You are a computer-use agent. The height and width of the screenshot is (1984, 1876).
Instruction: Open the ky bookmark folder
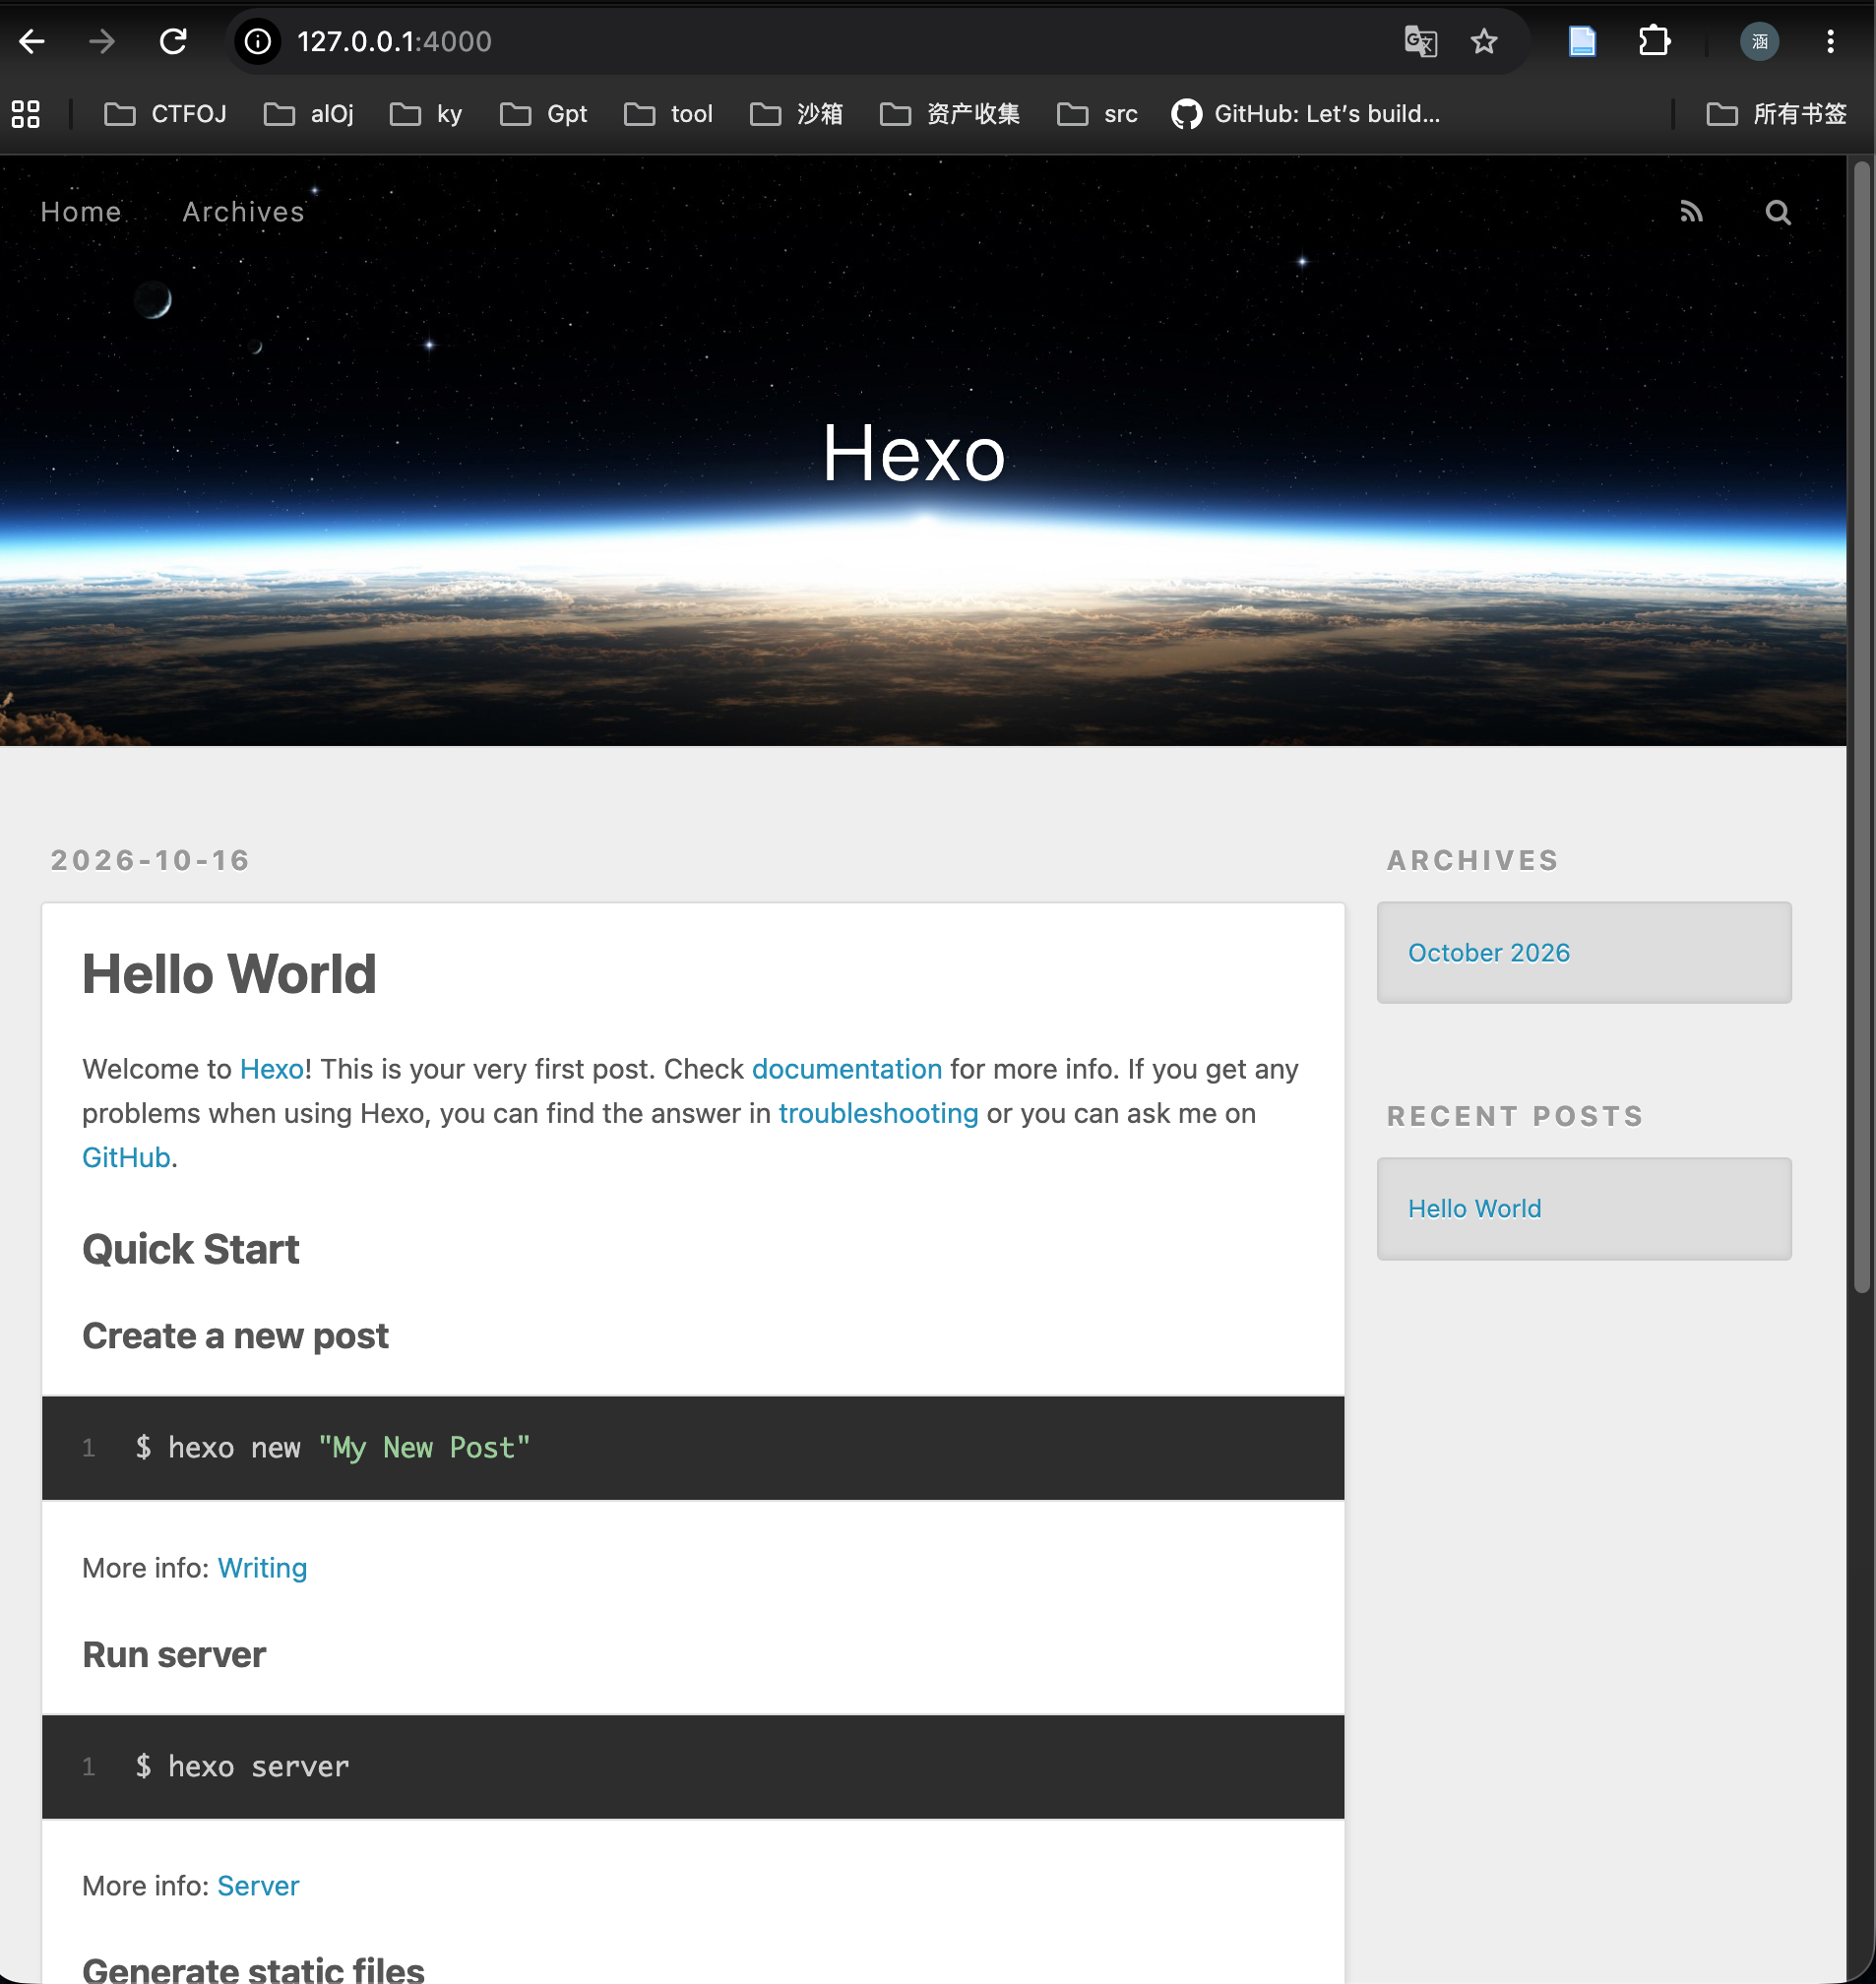pyautogui.click(x=426, y=114)
